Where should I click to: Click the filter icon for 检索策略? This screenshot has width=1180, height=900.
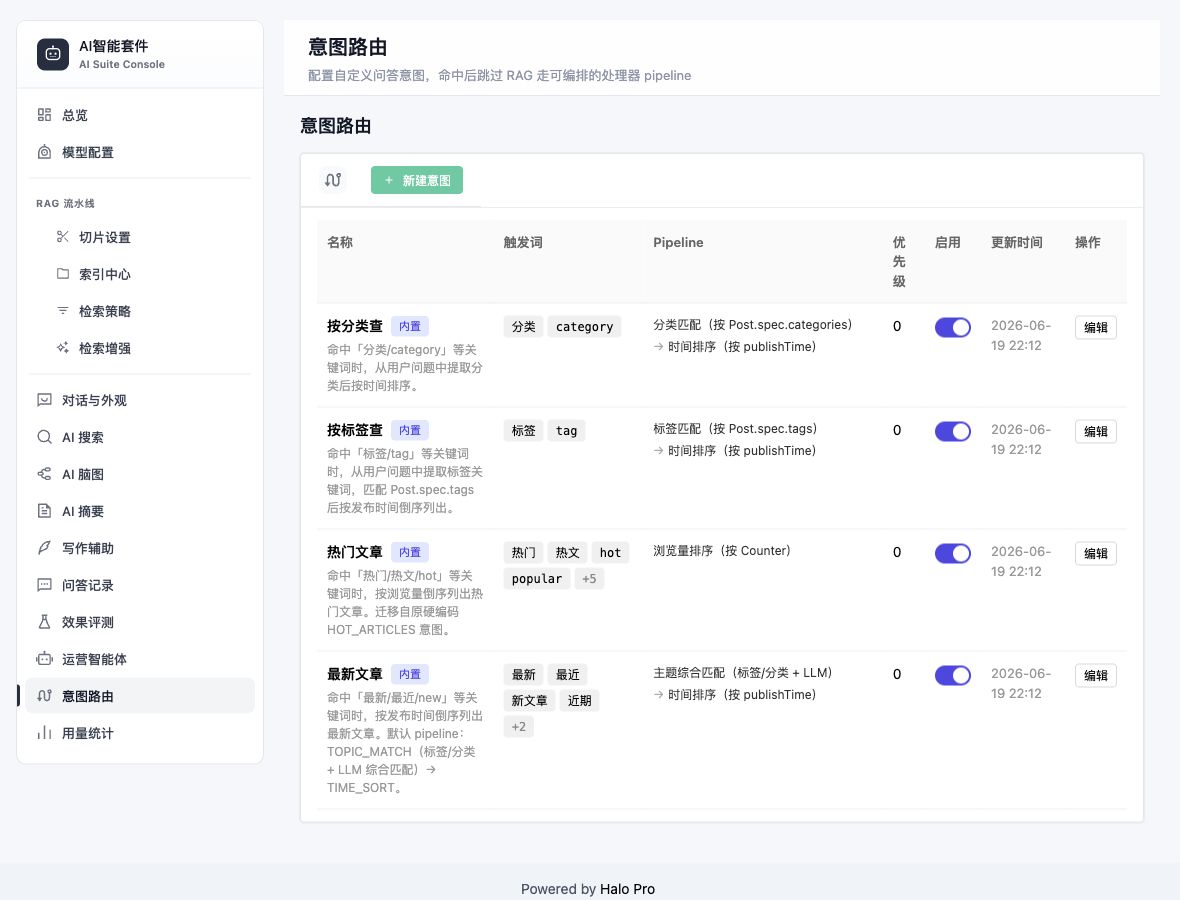click(62, 311)
